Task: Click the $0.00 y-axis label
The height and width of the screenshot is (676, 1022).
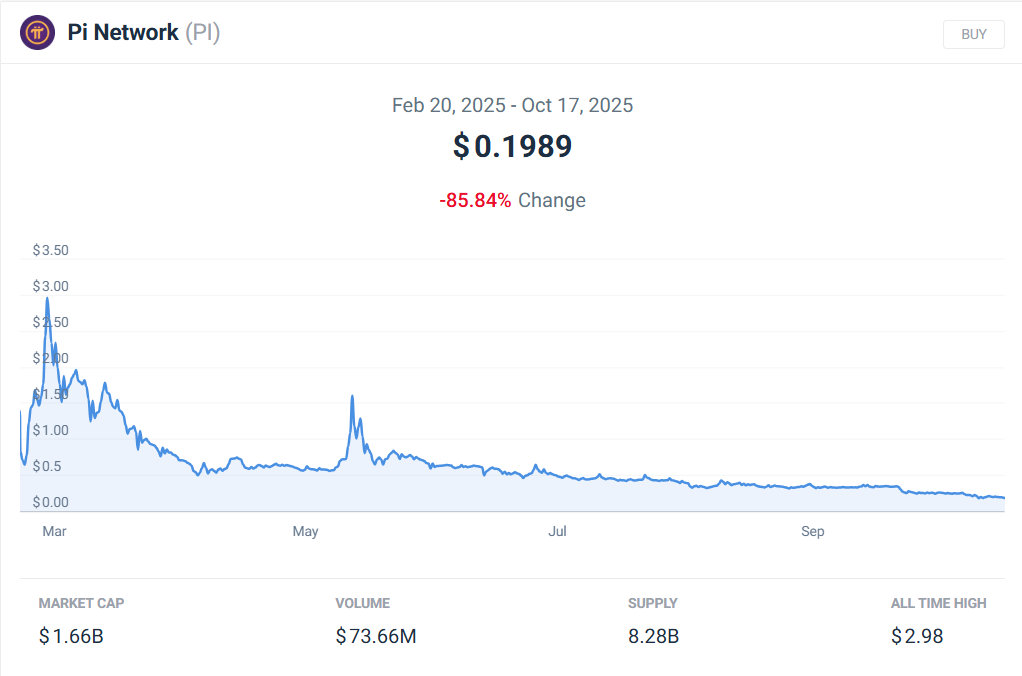Action: (51, 502)
